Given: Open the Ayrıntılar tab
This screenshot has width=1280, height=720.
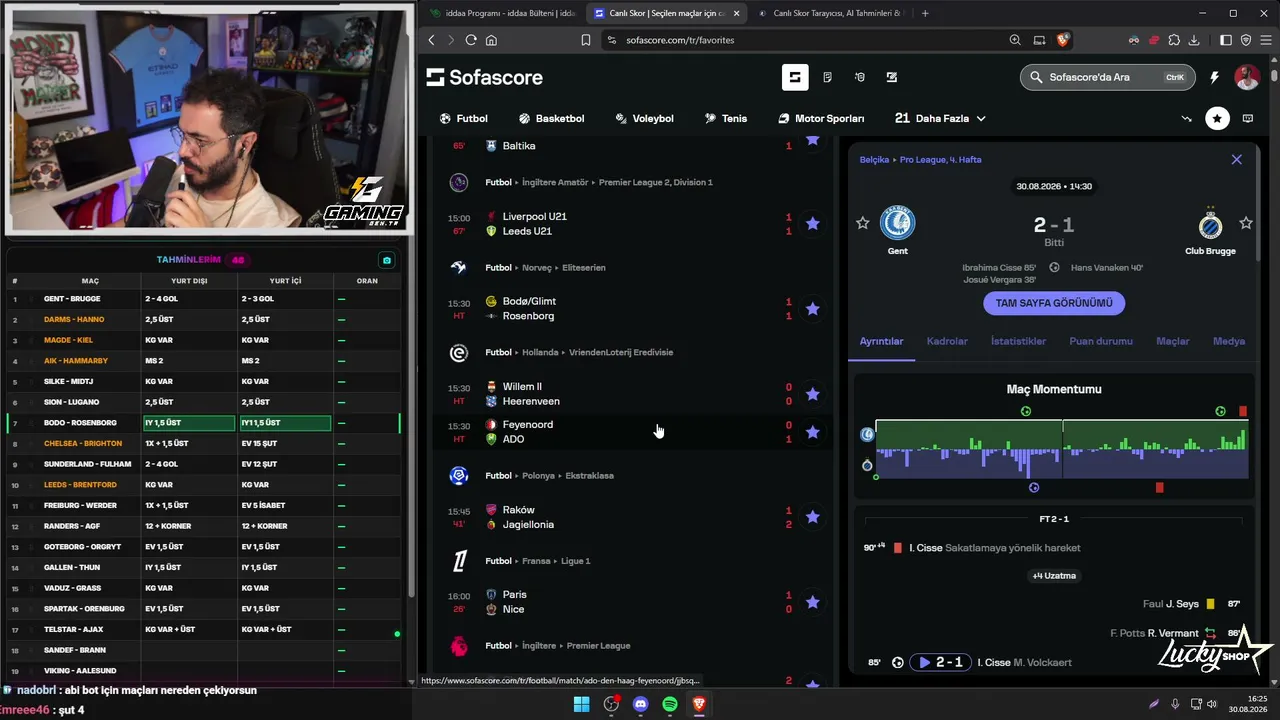Looking at the screenshot, I should point(881,341).
